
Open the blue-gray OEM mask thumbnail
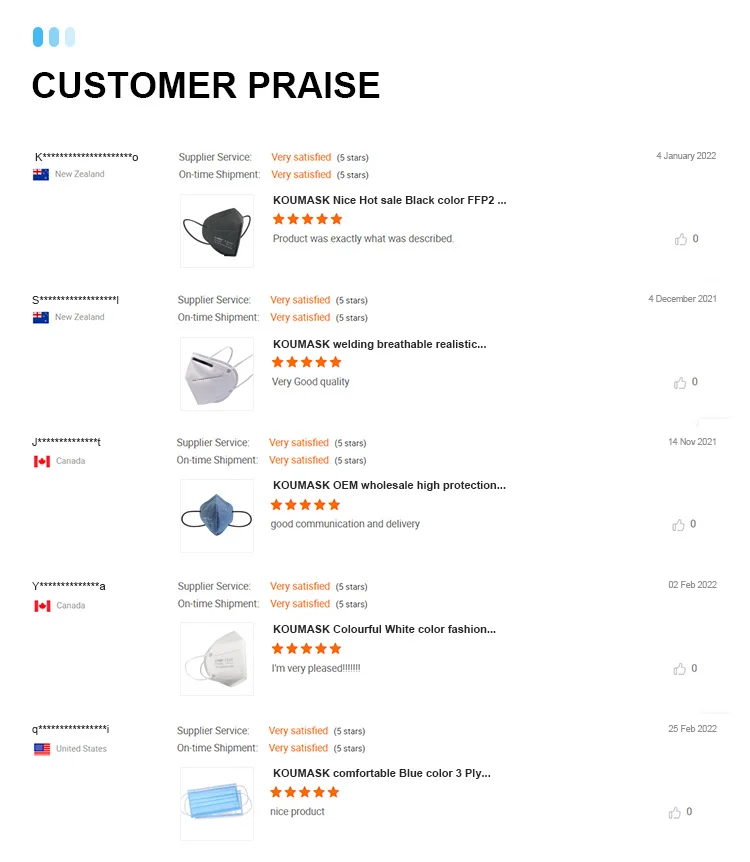[x=217, y=516]
